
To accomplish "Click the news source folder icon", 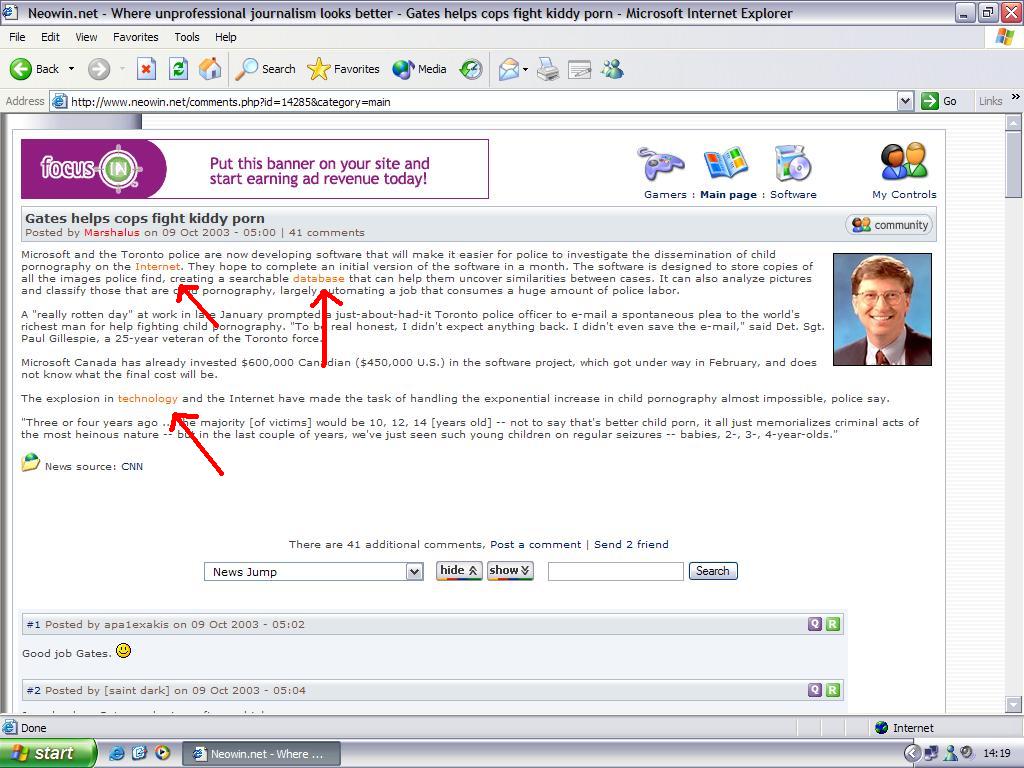I will click(x=30, y=462).
